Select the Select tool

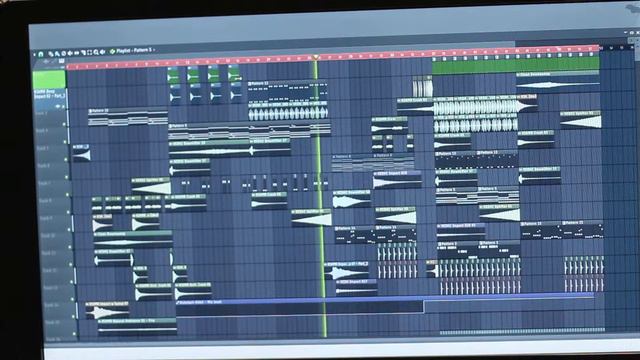pos(89,52)
